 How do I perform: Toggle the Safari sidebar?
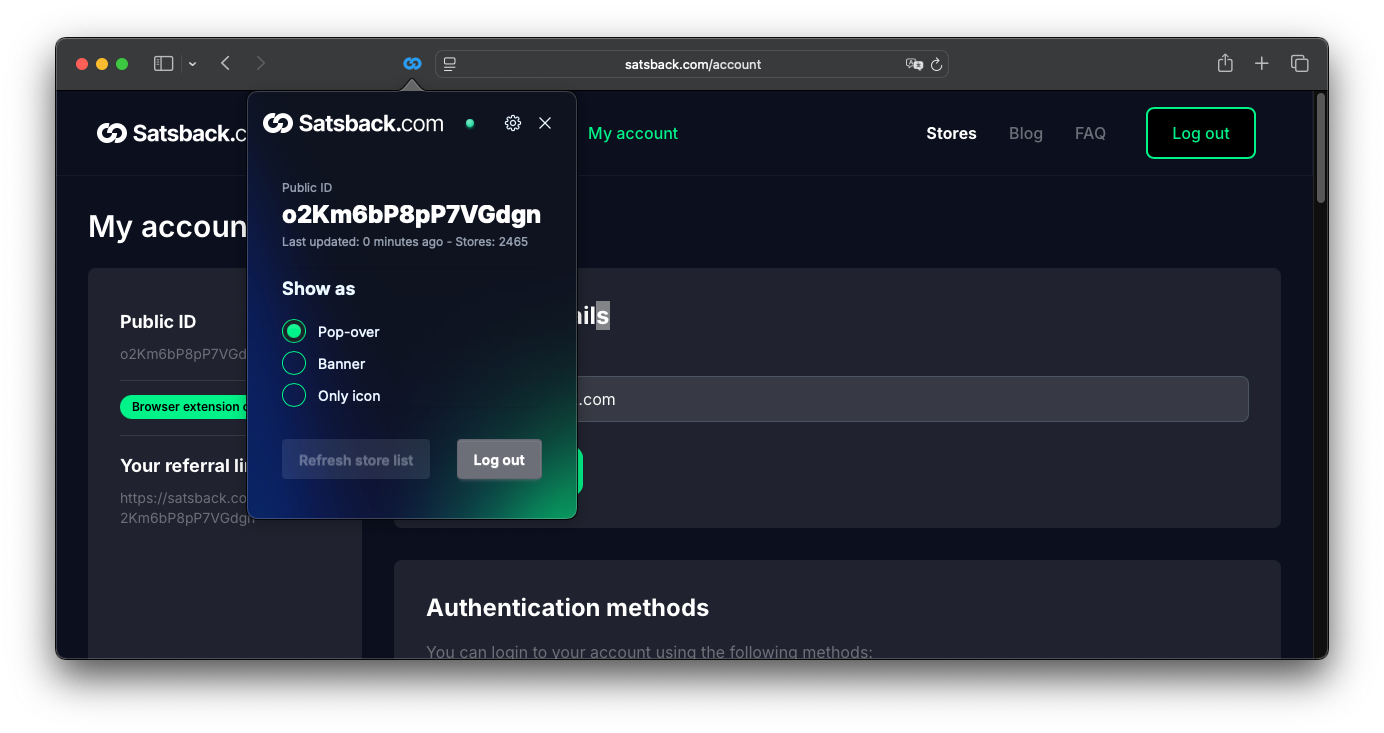[x=163, y=64]
